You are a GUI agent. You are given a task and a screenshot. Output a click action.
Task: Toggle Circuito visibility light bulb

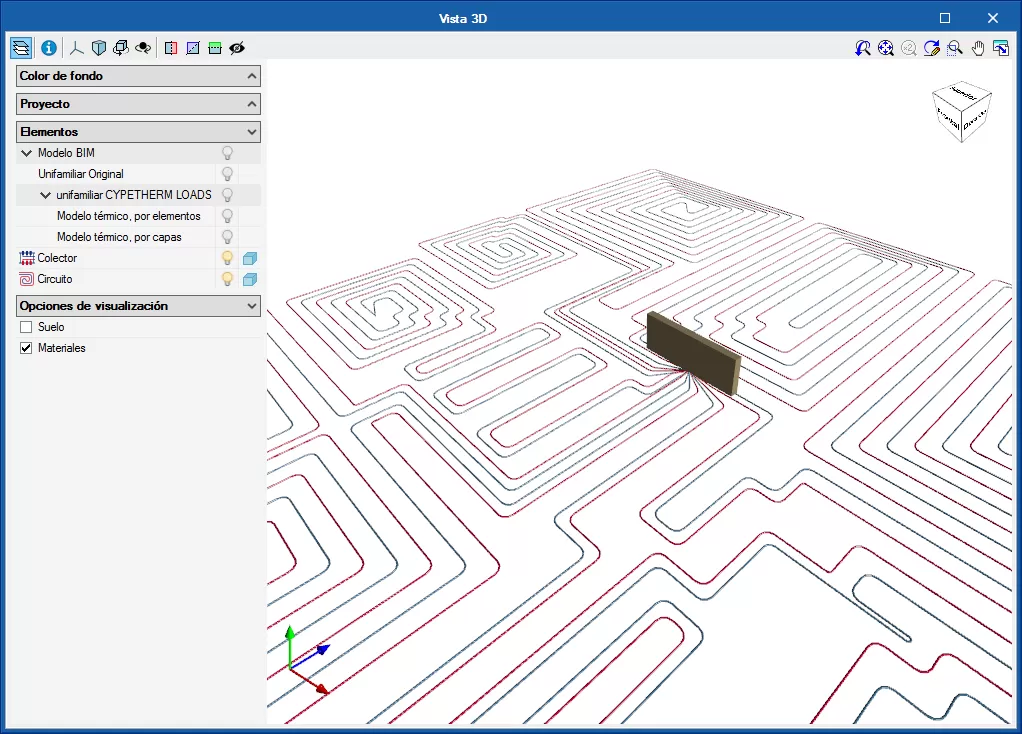click(227, 279)
